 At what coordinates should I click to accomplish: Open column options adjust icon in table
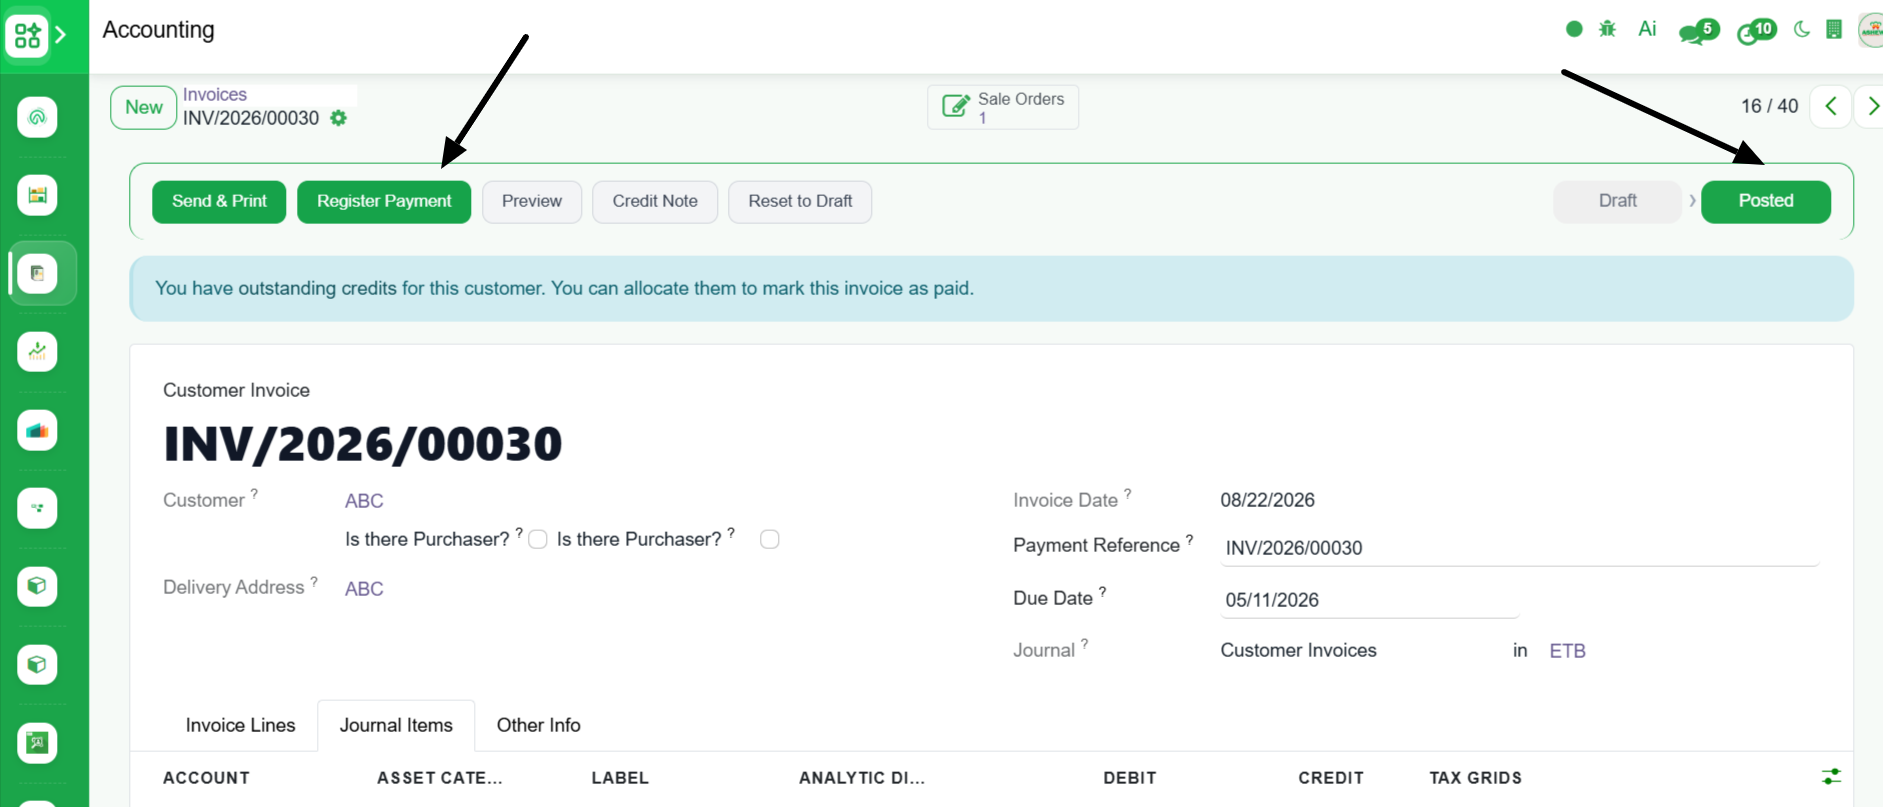pos(1831,776)
